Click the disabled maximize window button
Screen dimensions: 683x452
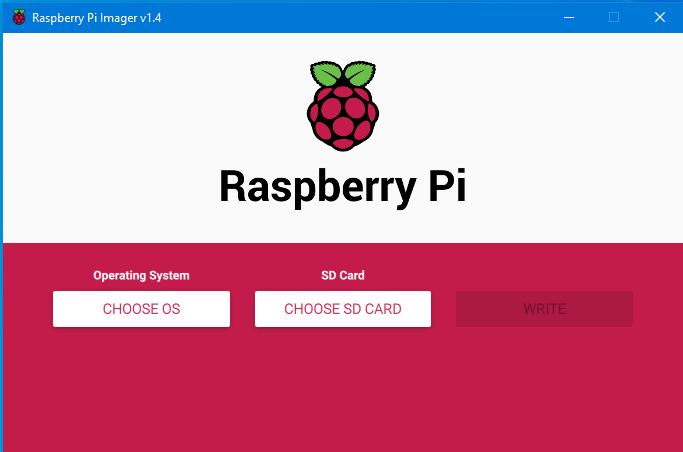point(614,17)
